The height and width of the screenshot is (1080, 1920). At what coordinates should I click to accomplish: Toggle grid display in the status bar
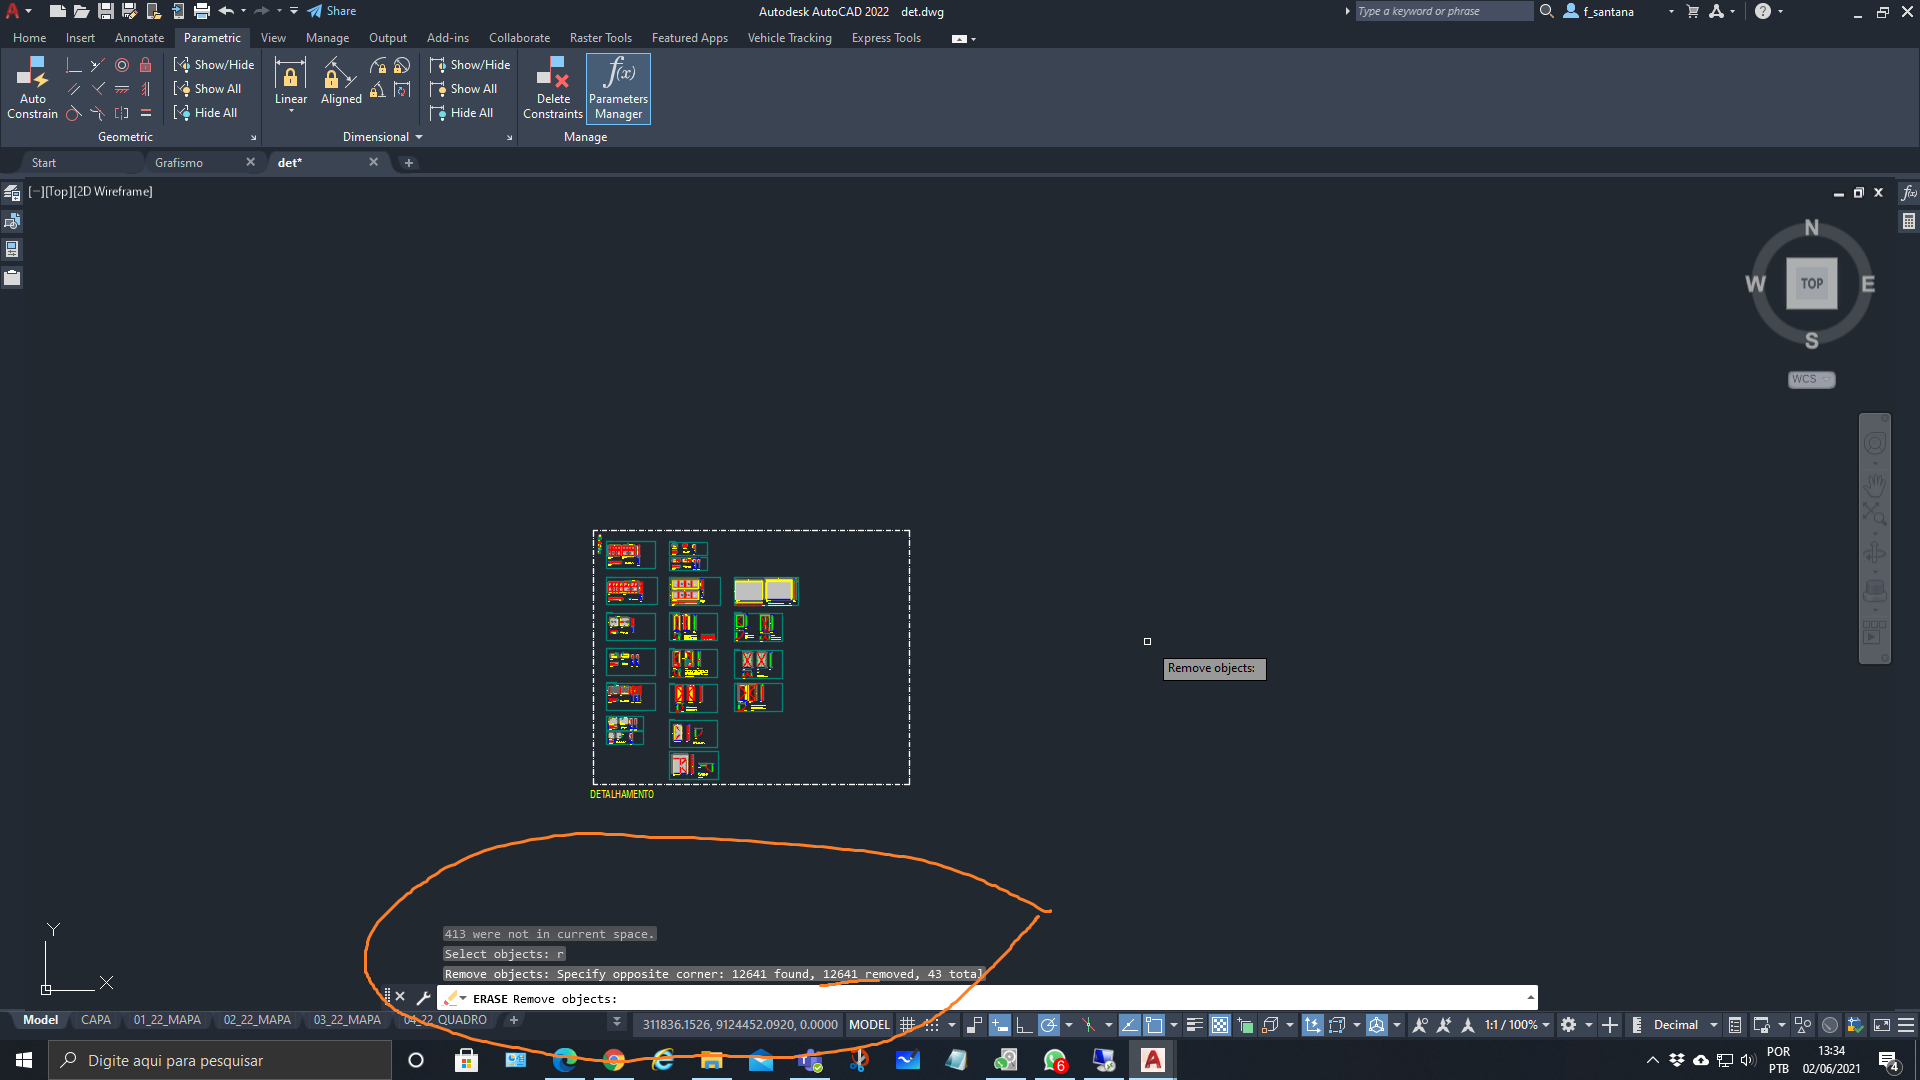[906, 1024]
